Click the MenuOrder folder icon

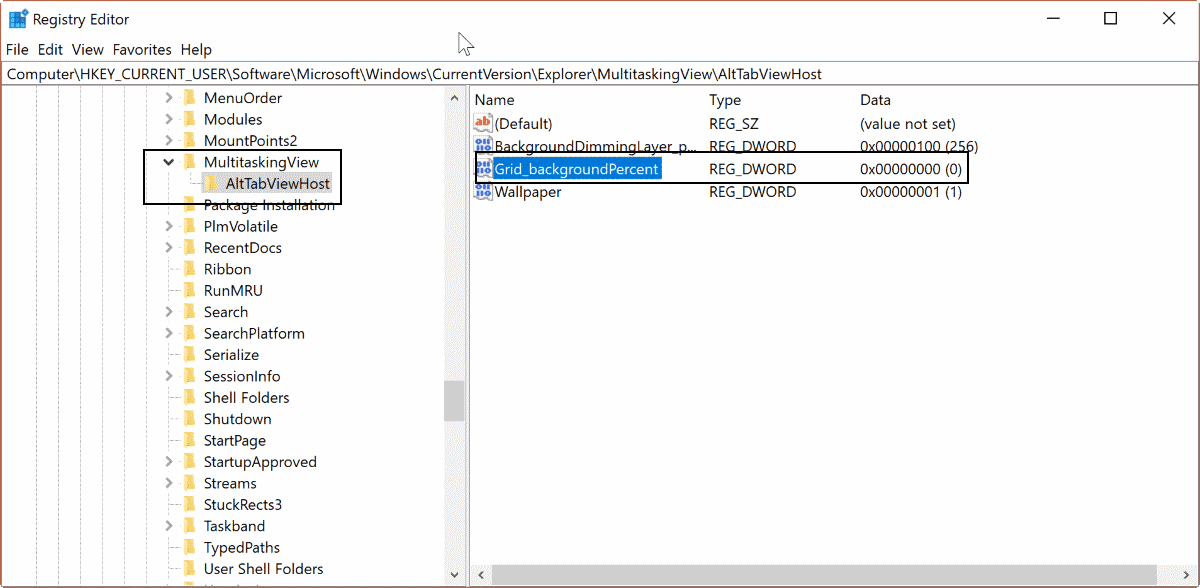189,98
